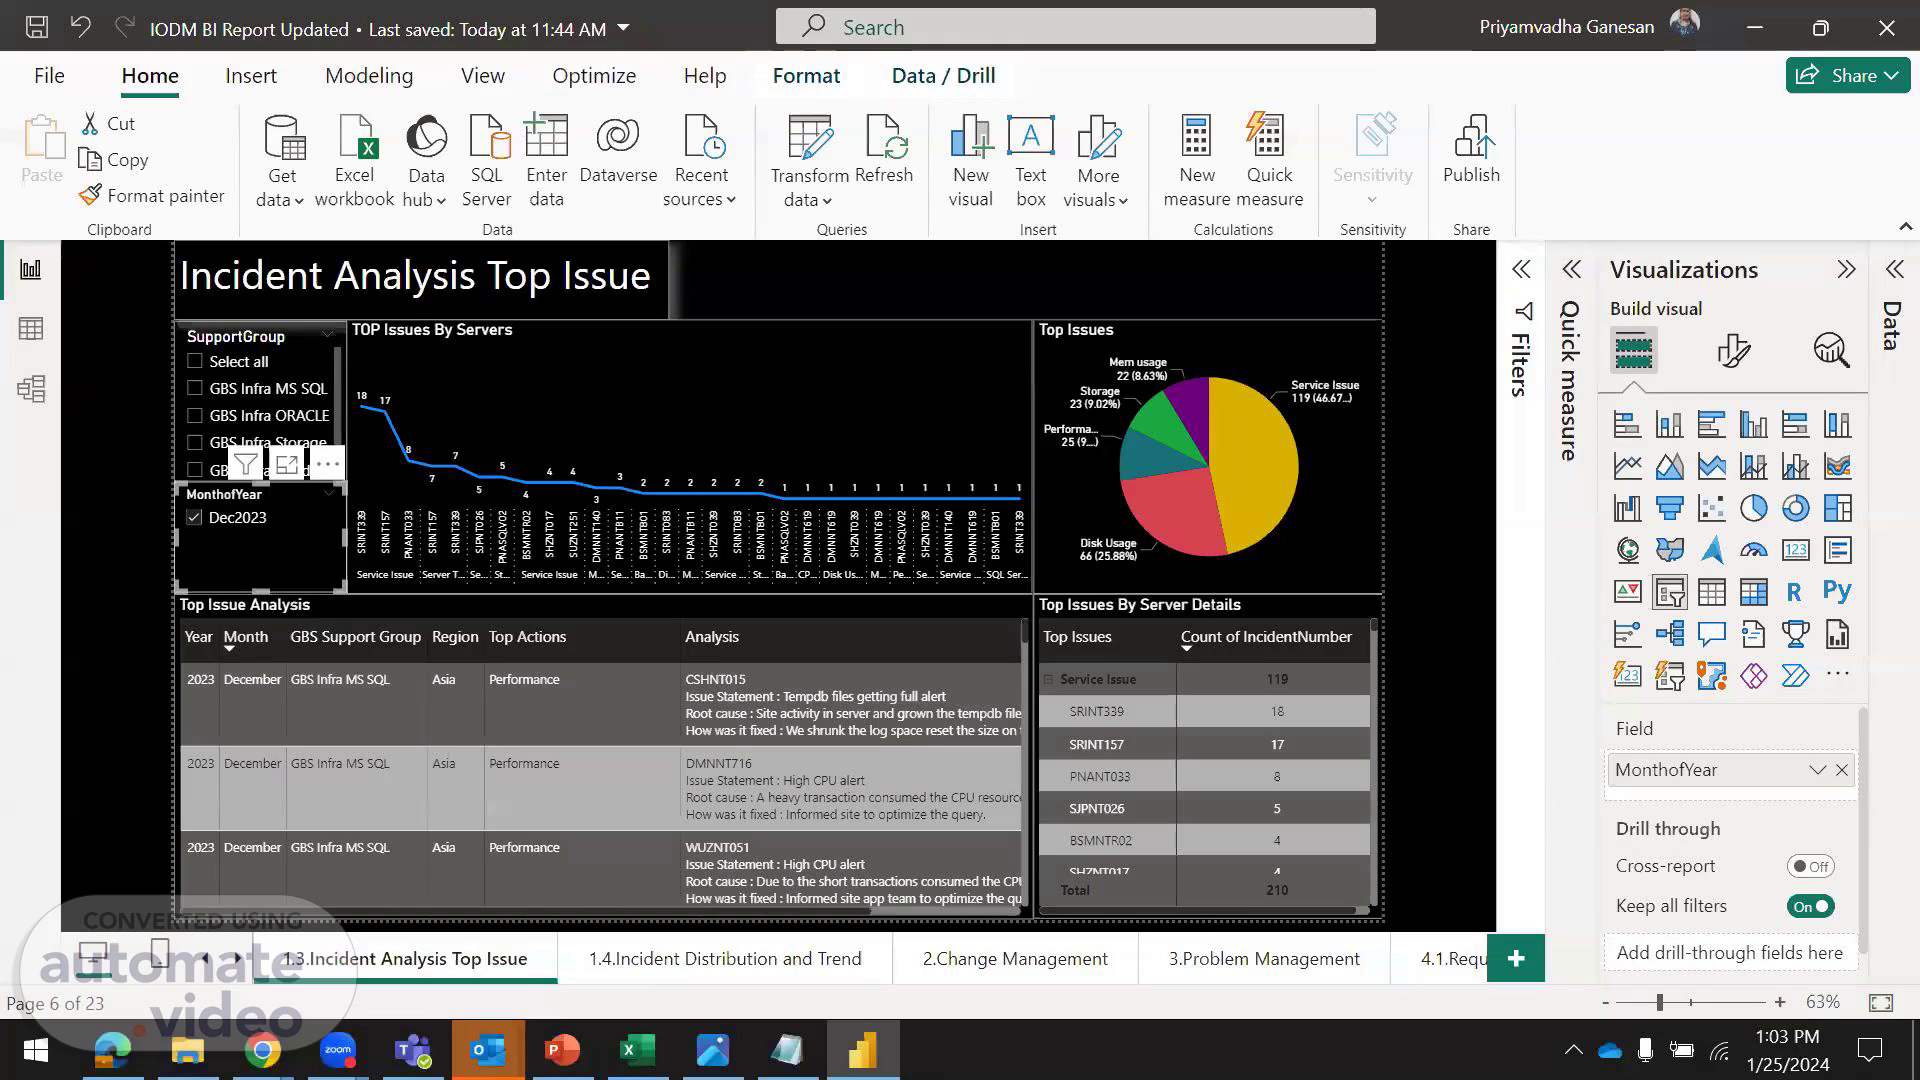This screenshot has width=1920, height=1080.
Task: Open Model view in left sidebar
Action: tap(31, 389)
